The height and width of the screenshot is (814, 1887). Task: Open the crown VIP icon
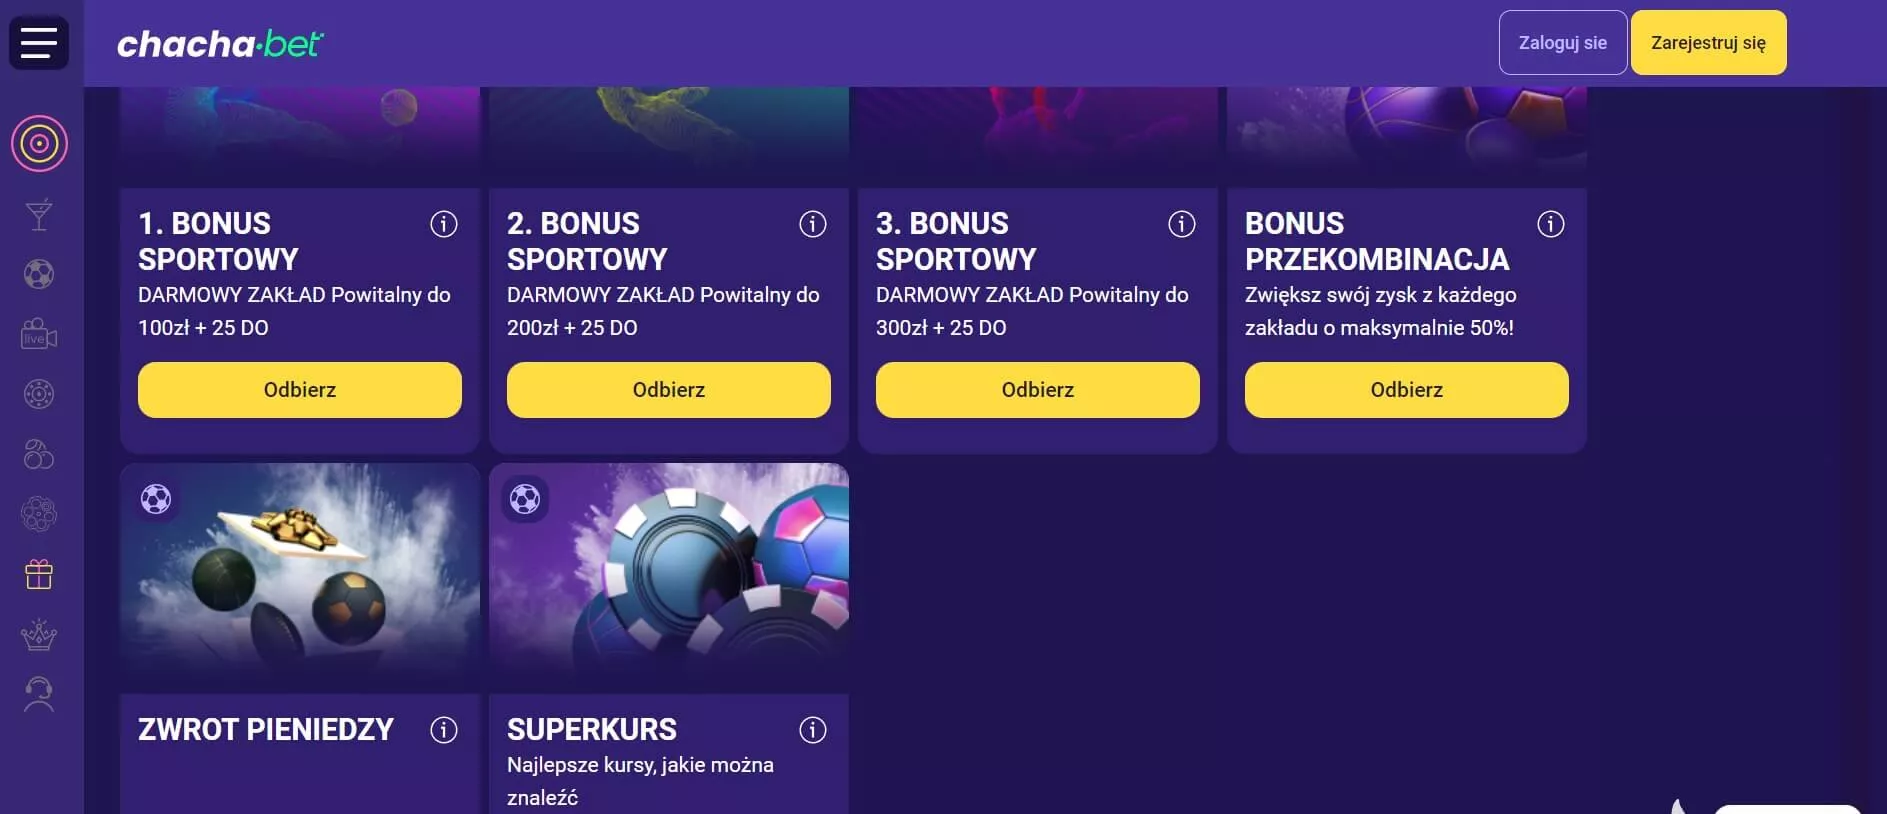click(39, 635)
